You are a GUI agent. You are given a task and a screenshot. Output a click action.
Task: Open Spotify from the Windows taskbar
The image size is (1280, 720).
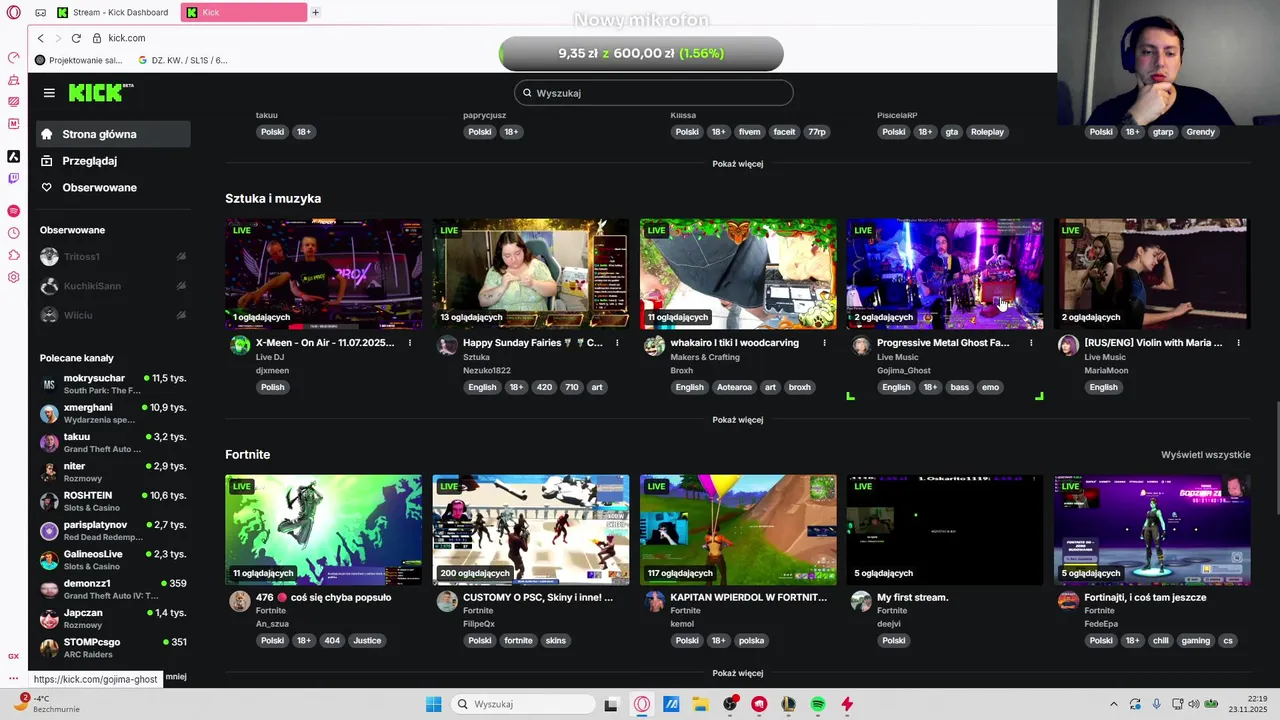pyautogui.click(x=818, y=704)
